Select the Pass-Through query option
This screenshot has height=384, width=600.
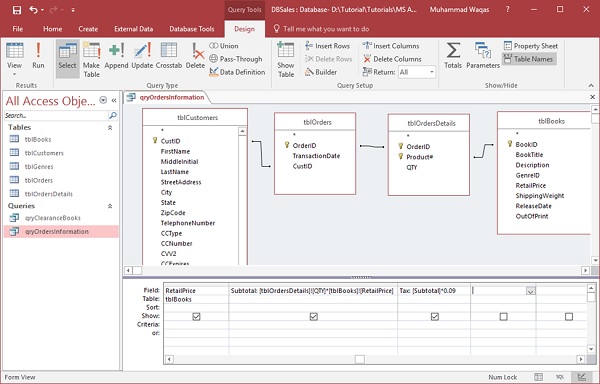(236, 59)
